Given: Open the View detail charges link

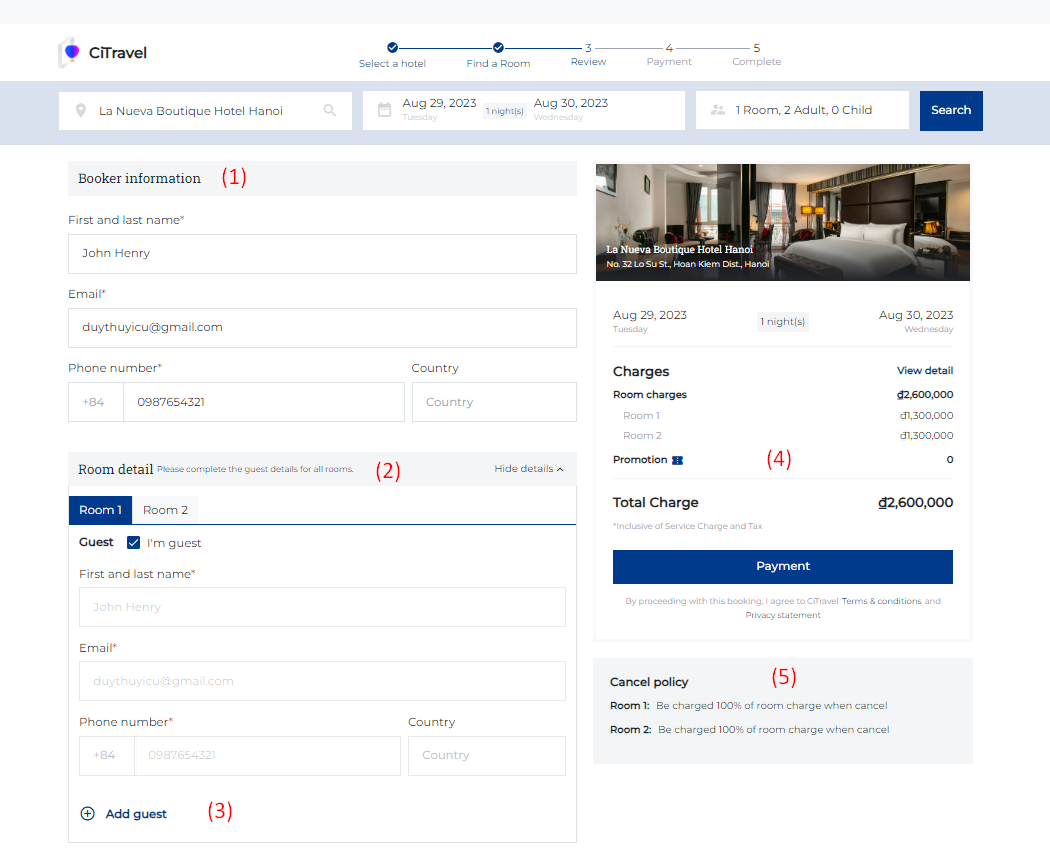Looking at the screenshot, I should (x=924, y=371).
